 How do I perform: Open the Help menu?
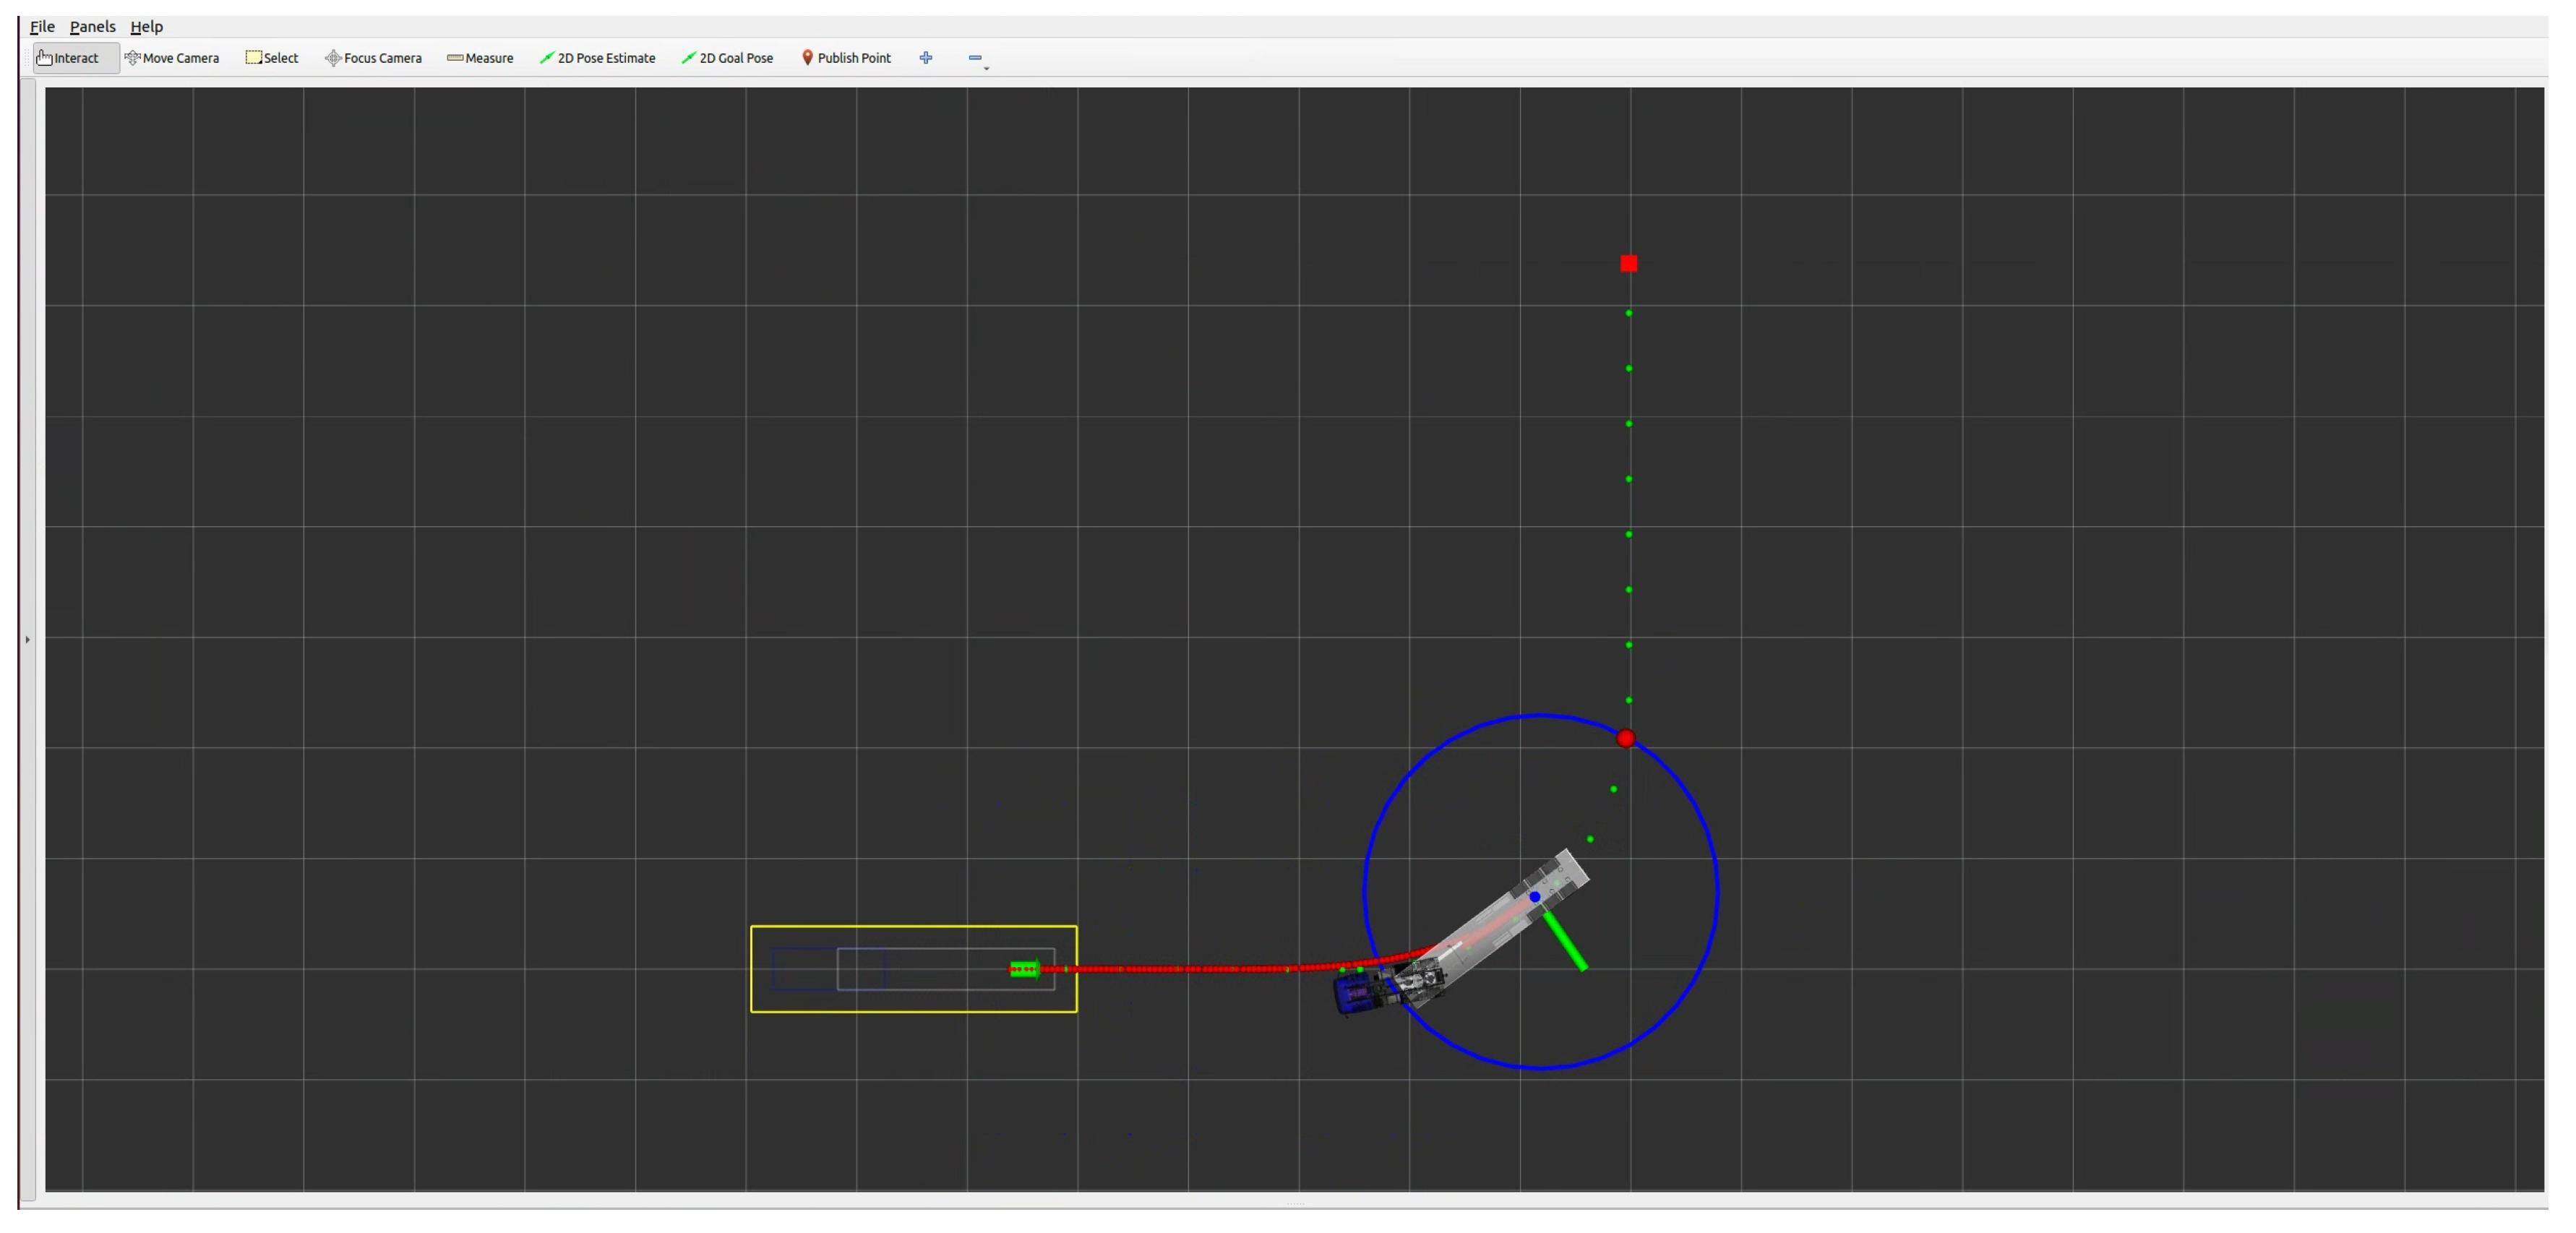[146, 27]
